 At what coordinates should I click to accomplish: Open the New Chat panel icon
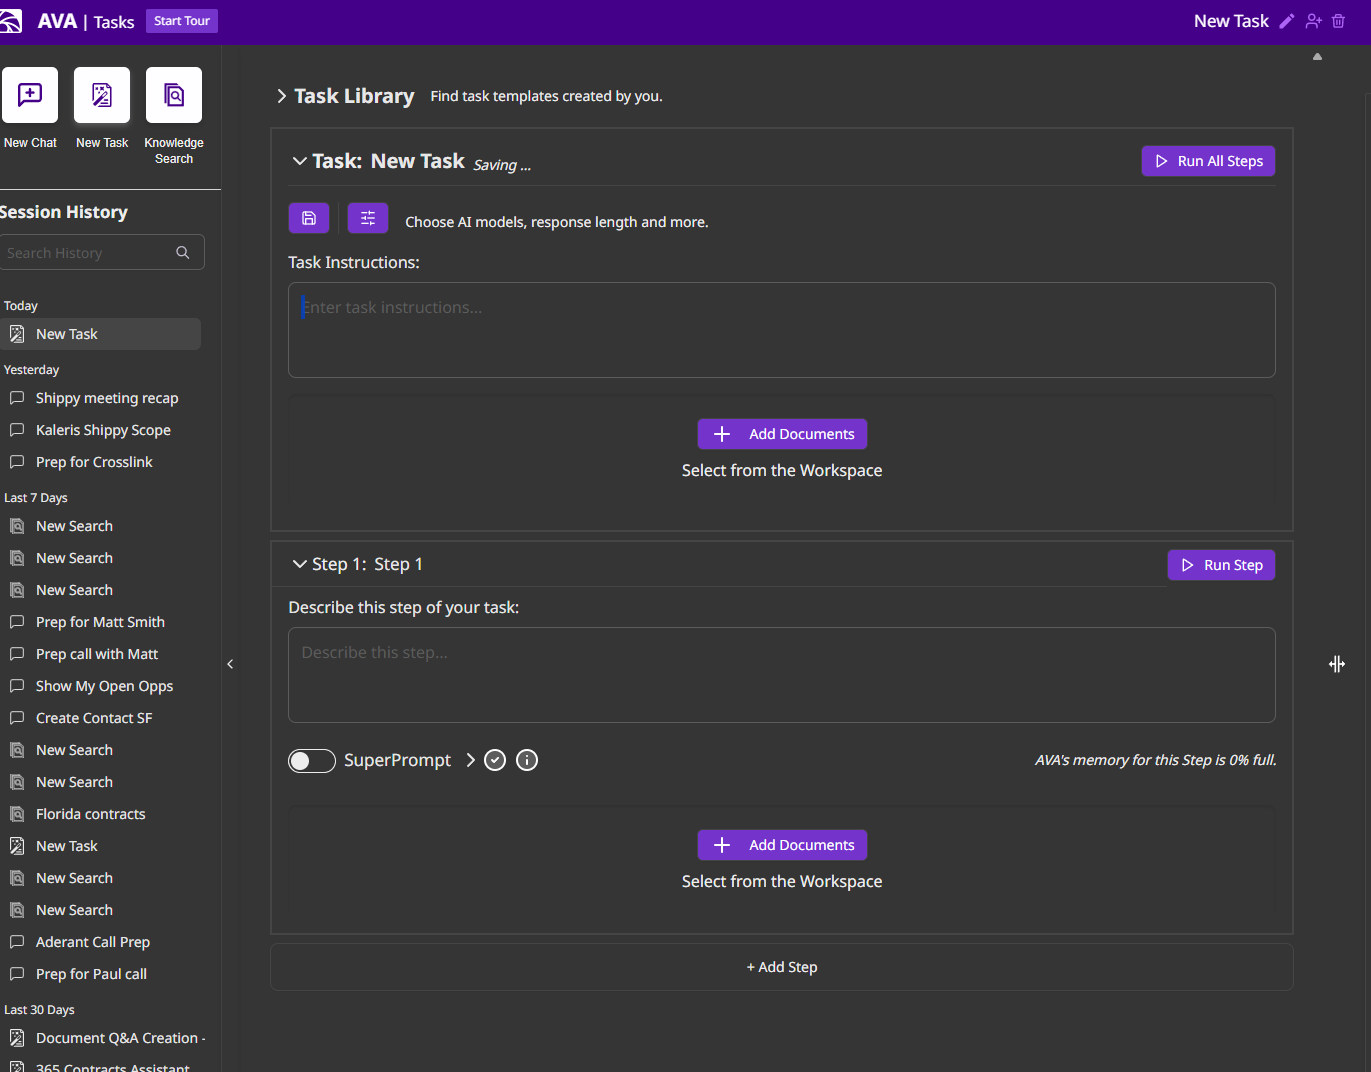pos(30,94)
